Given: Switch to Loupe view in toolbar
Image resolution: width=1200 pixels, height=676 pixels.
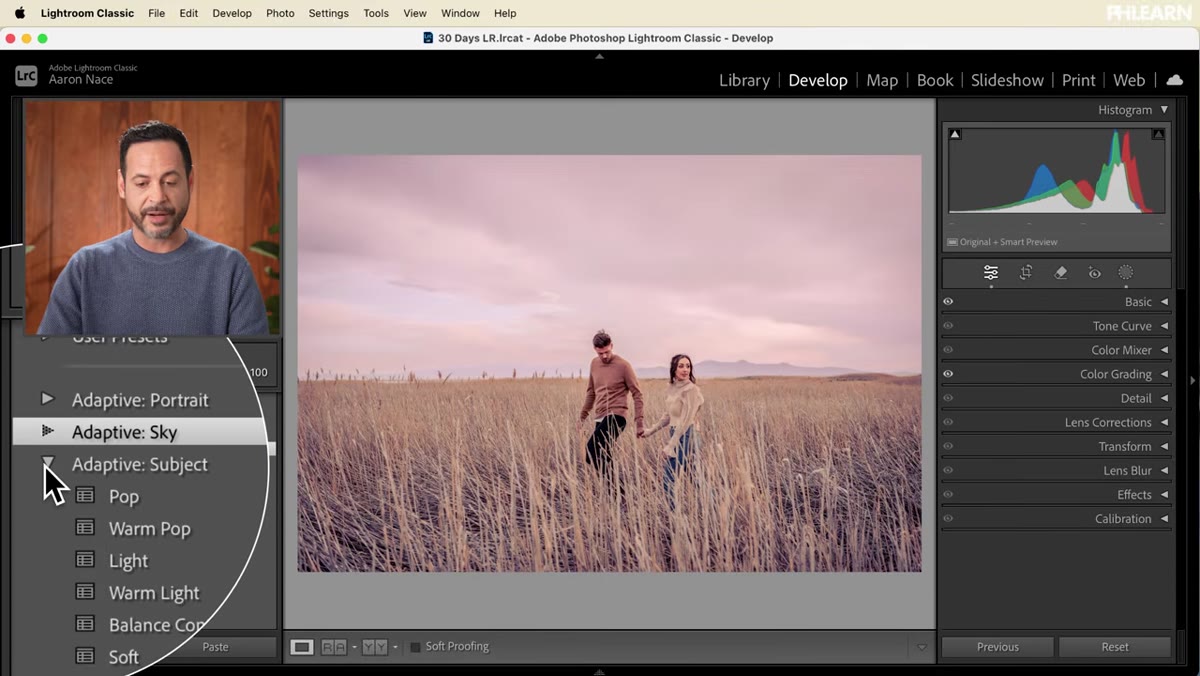Looking at the screenshot, I should 301,647.
